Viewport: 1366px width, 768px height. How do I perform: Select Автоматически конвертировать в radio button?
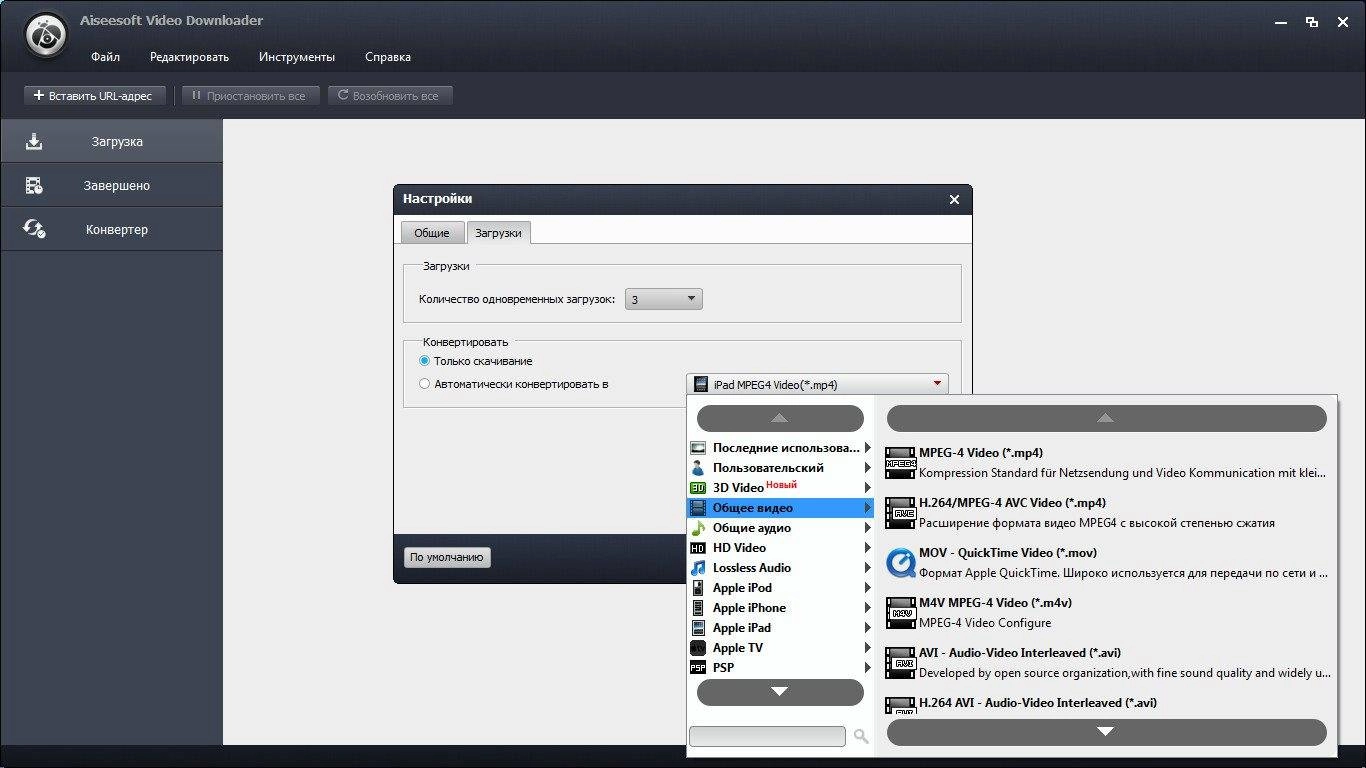click(x=425, y=384)
